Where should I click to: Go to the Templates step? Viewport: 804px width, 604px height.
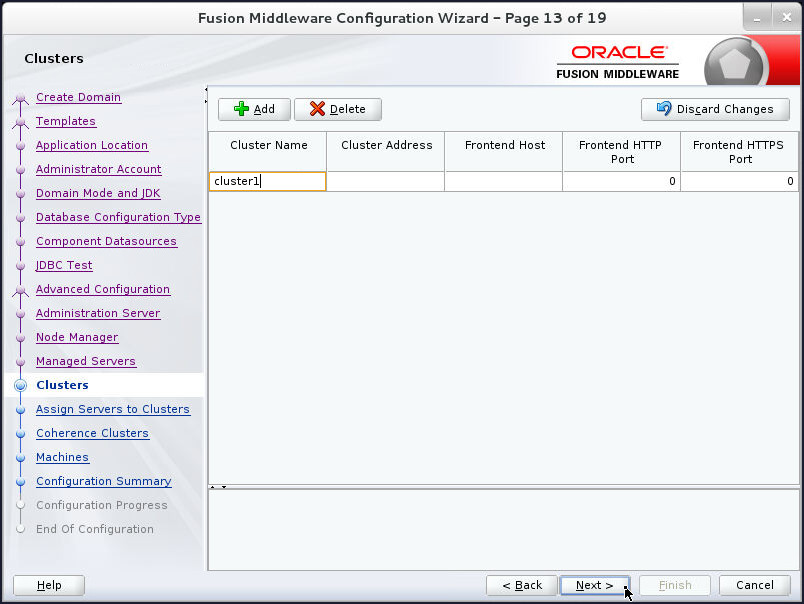click(x=66, y=121)
